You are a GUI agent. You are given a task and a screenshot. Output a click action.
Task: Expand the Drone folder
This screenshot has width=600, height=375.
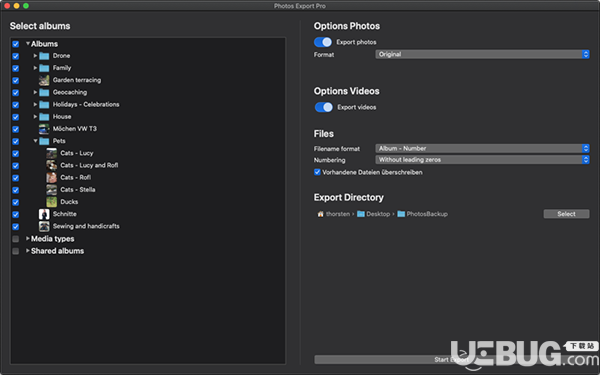(x=35, y=56)
